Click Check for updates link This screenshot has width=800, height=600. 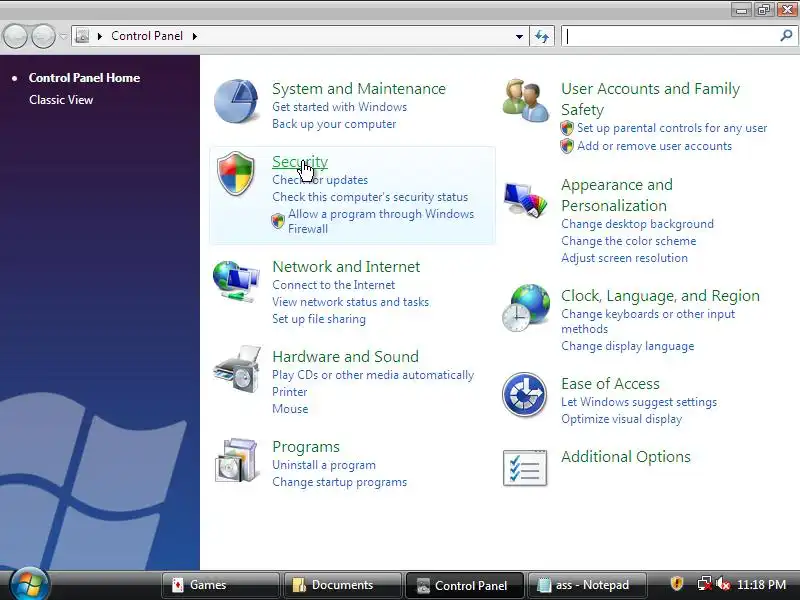click(x=320, y=180)
